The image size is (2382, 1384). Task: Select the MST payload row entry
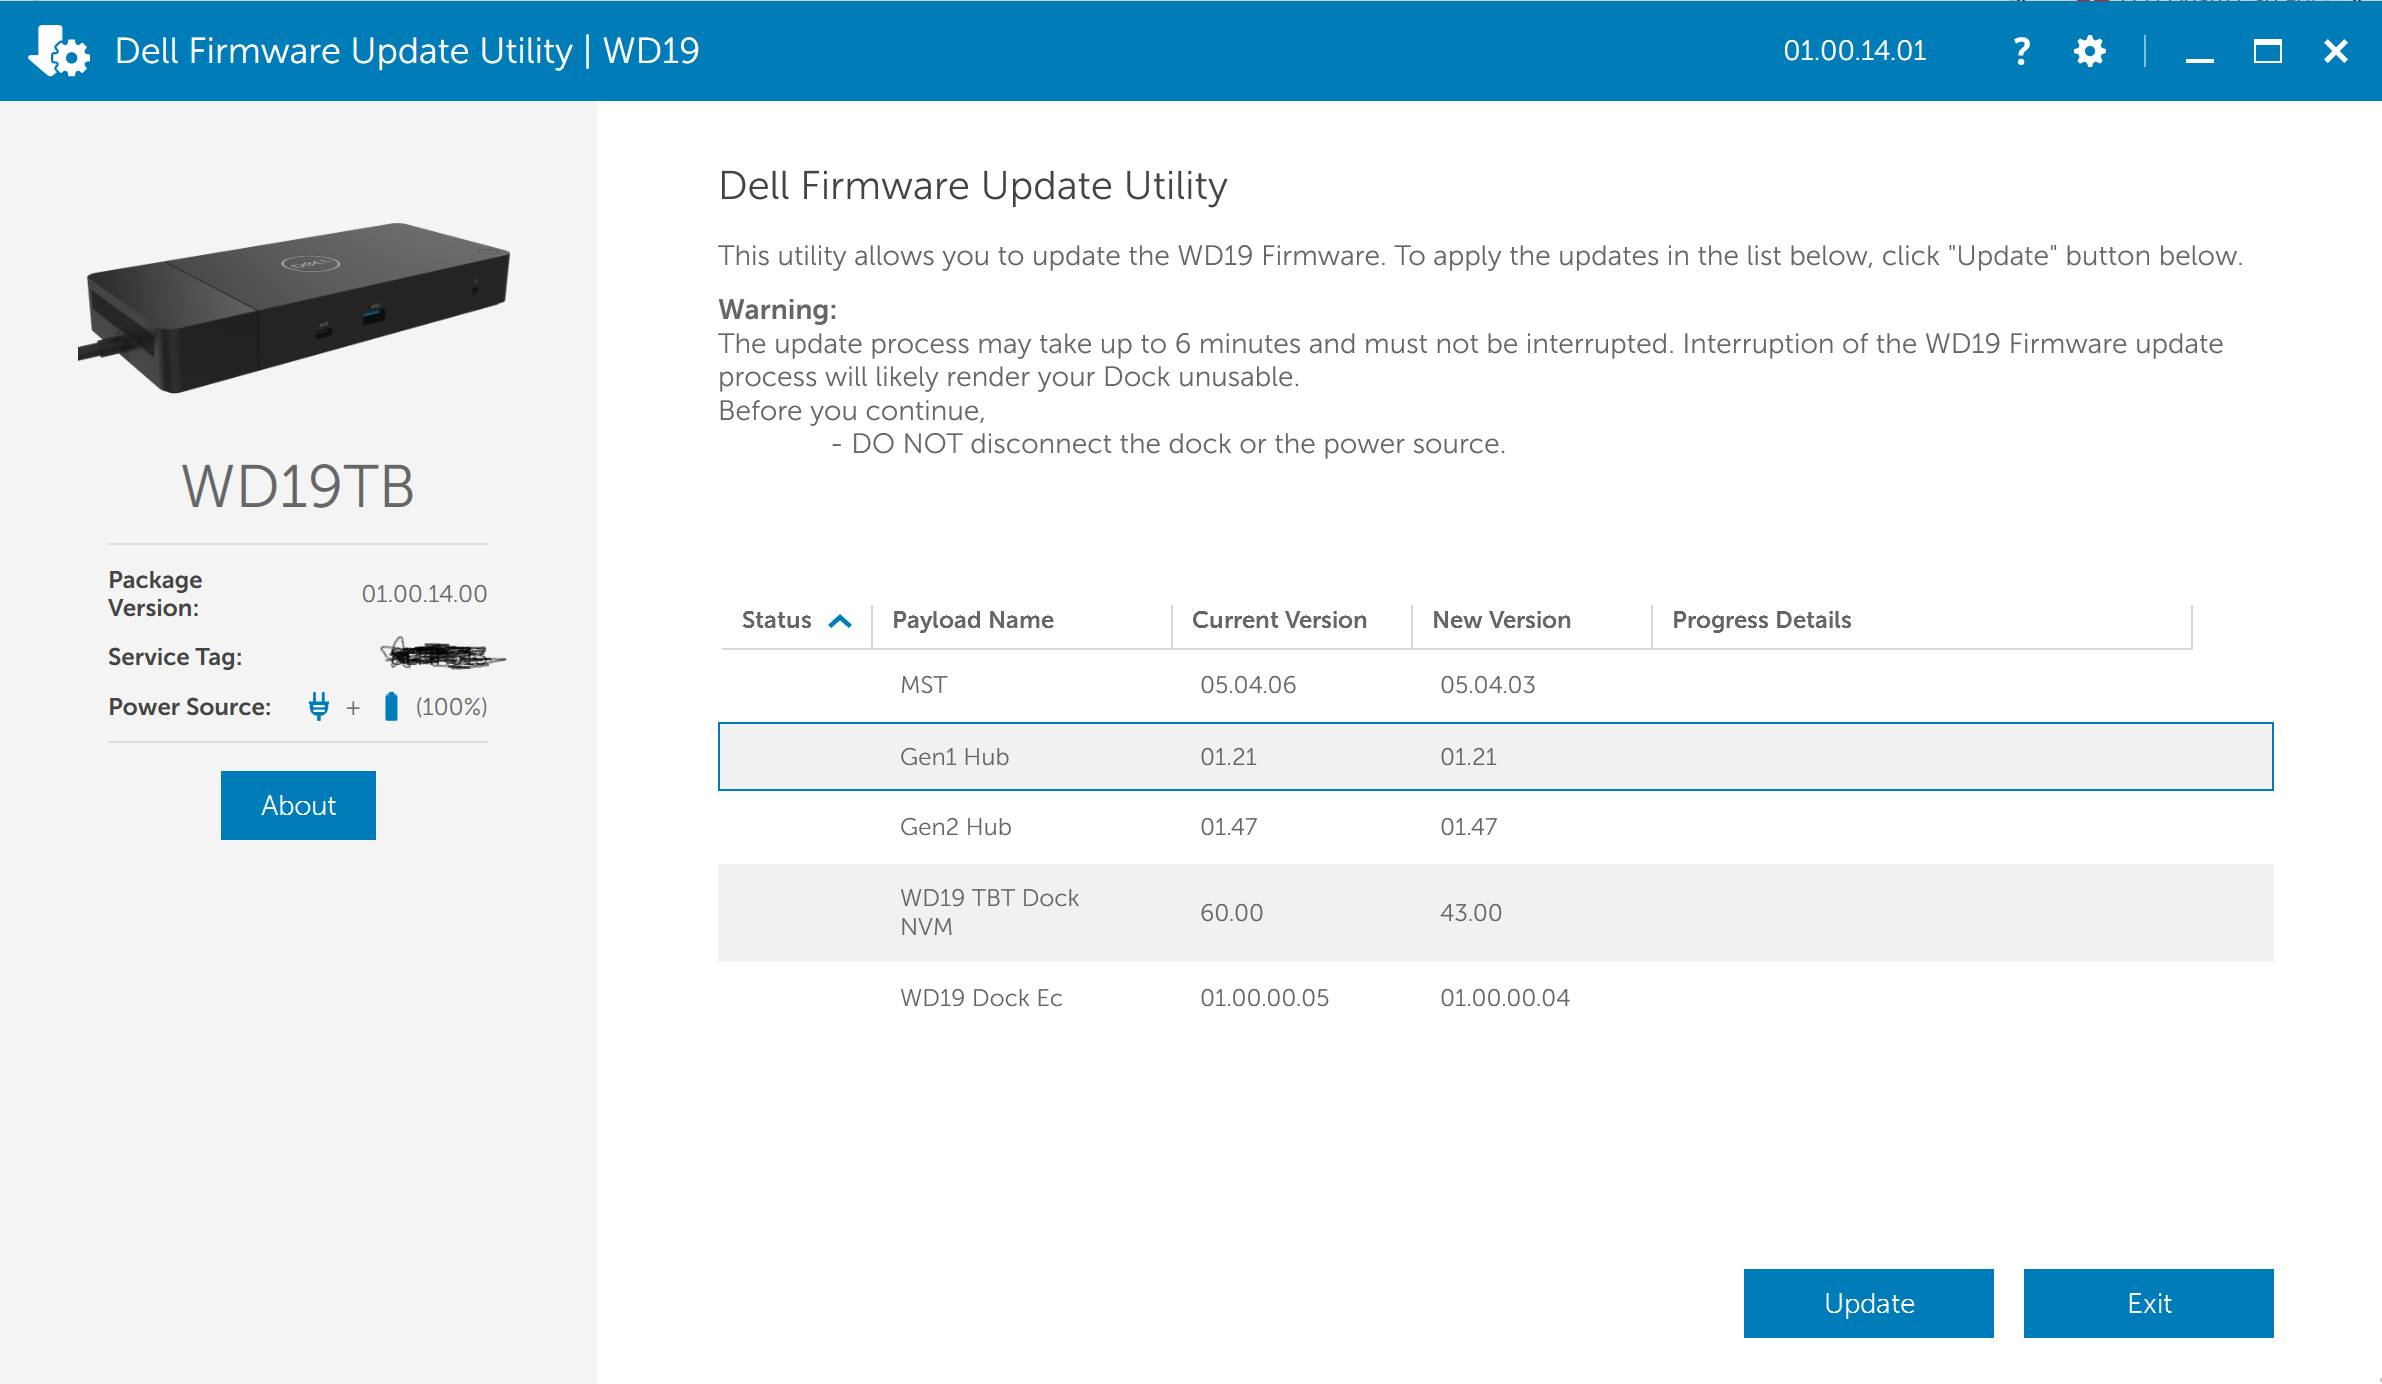(1496, 684)
